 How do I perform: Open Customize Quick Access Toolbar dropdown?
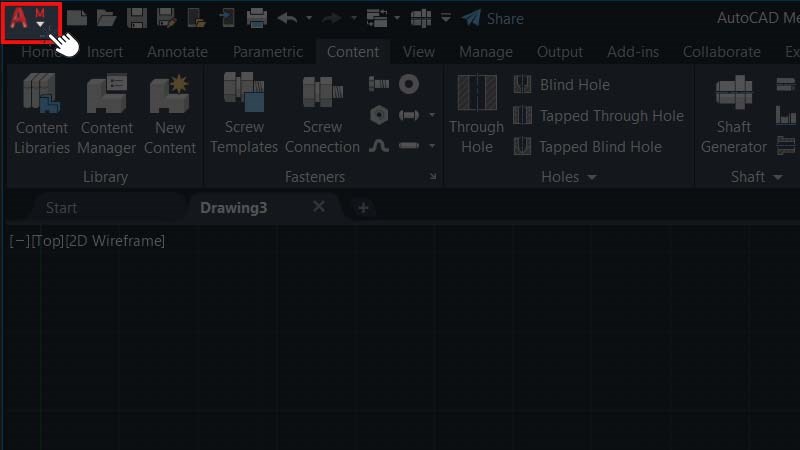pyautogui.click(x=445, y=18)
